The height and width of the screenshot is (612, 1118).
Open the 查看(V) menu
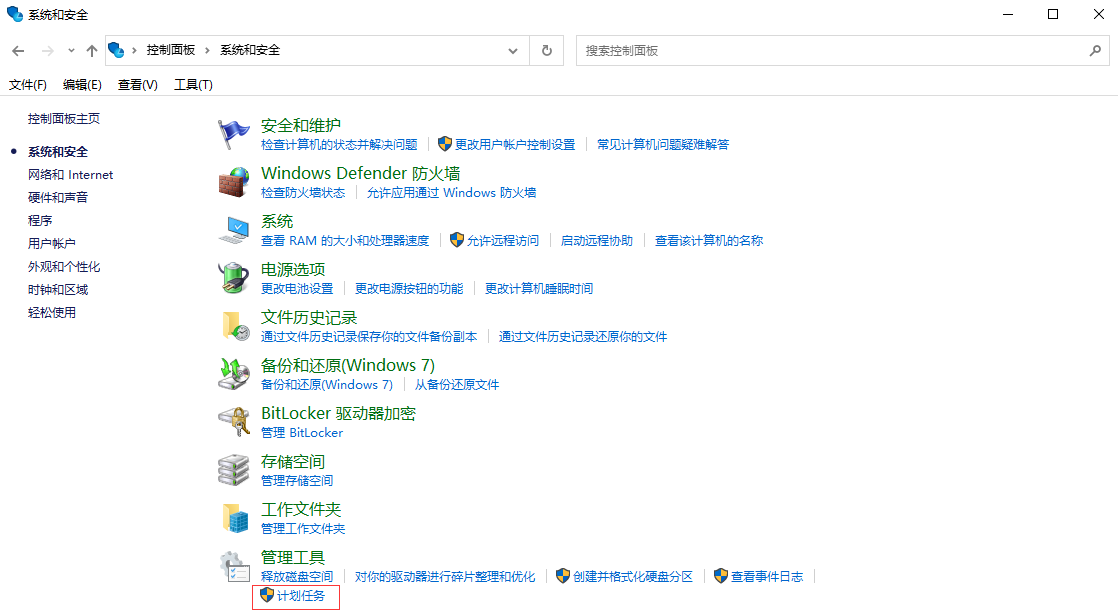click(x=138, y=85)
